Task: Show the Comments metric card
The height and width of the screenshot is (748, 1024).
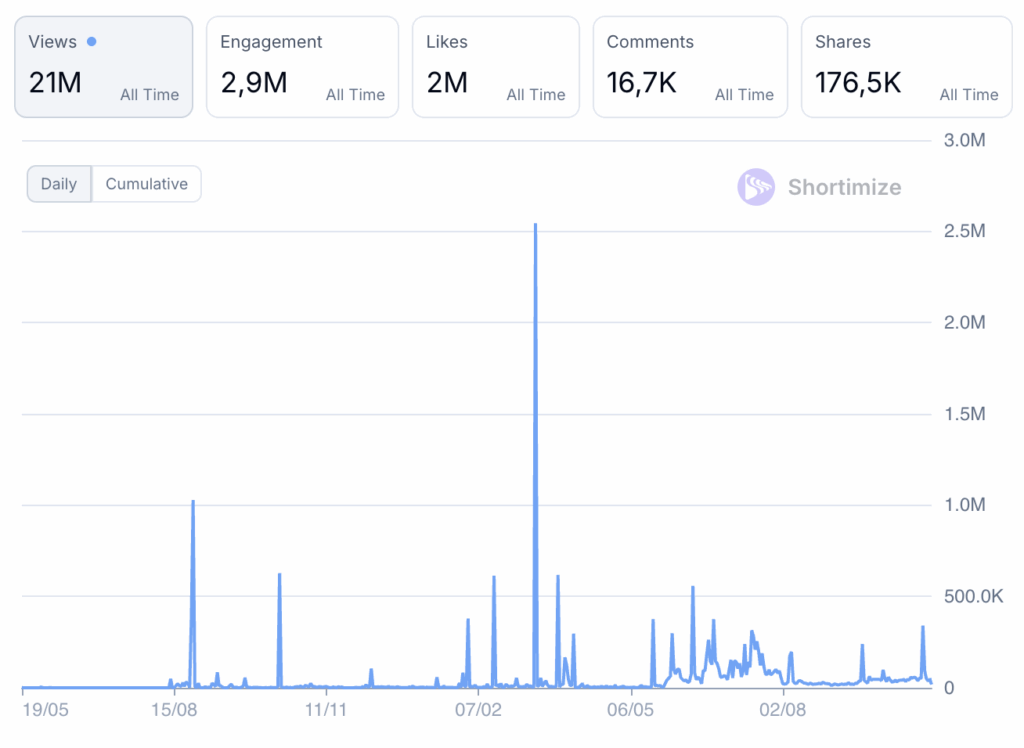Action: point(689,67)
